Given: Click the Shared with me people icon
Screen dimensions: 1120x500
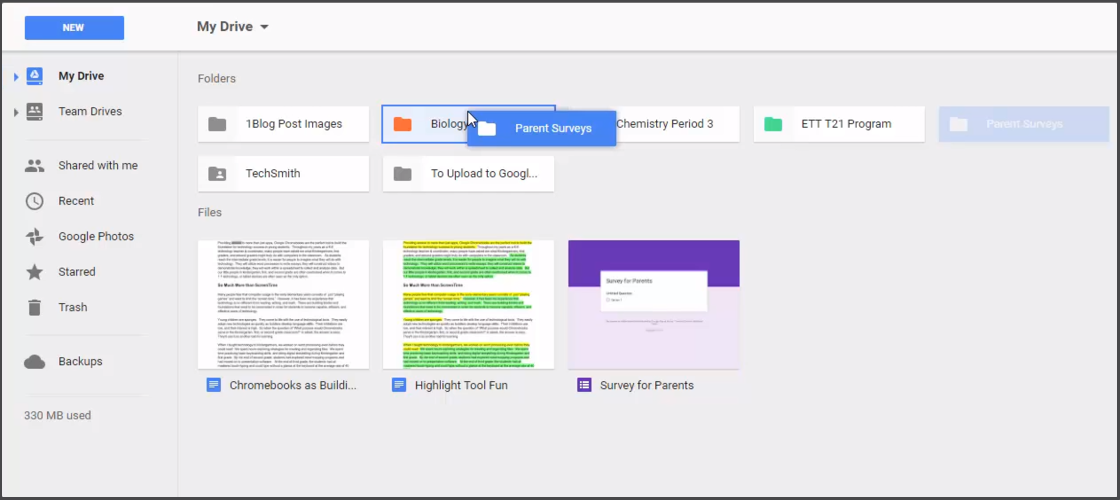Looking at the screenshot, I should click(34, 166).
